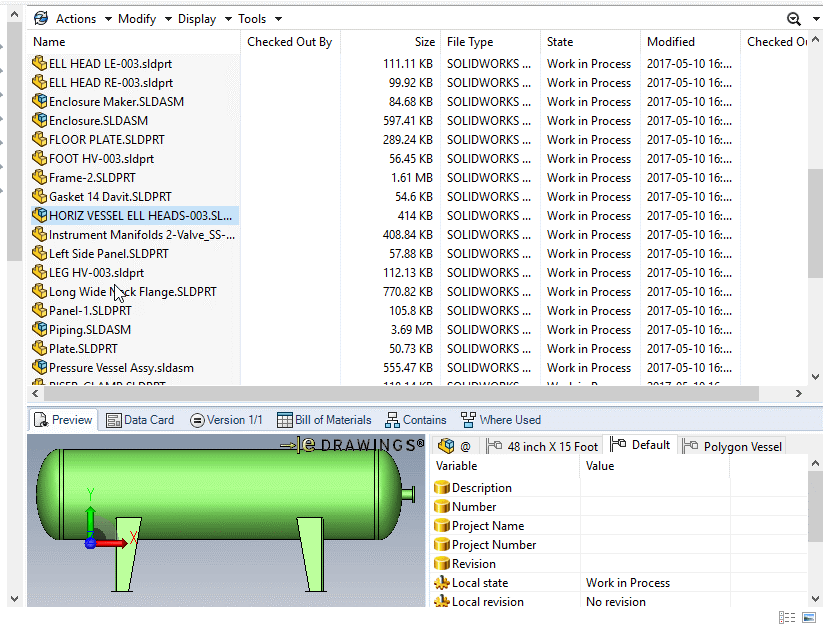Switch to the Preview tab
823x630 pixels.
coord(63,420)
